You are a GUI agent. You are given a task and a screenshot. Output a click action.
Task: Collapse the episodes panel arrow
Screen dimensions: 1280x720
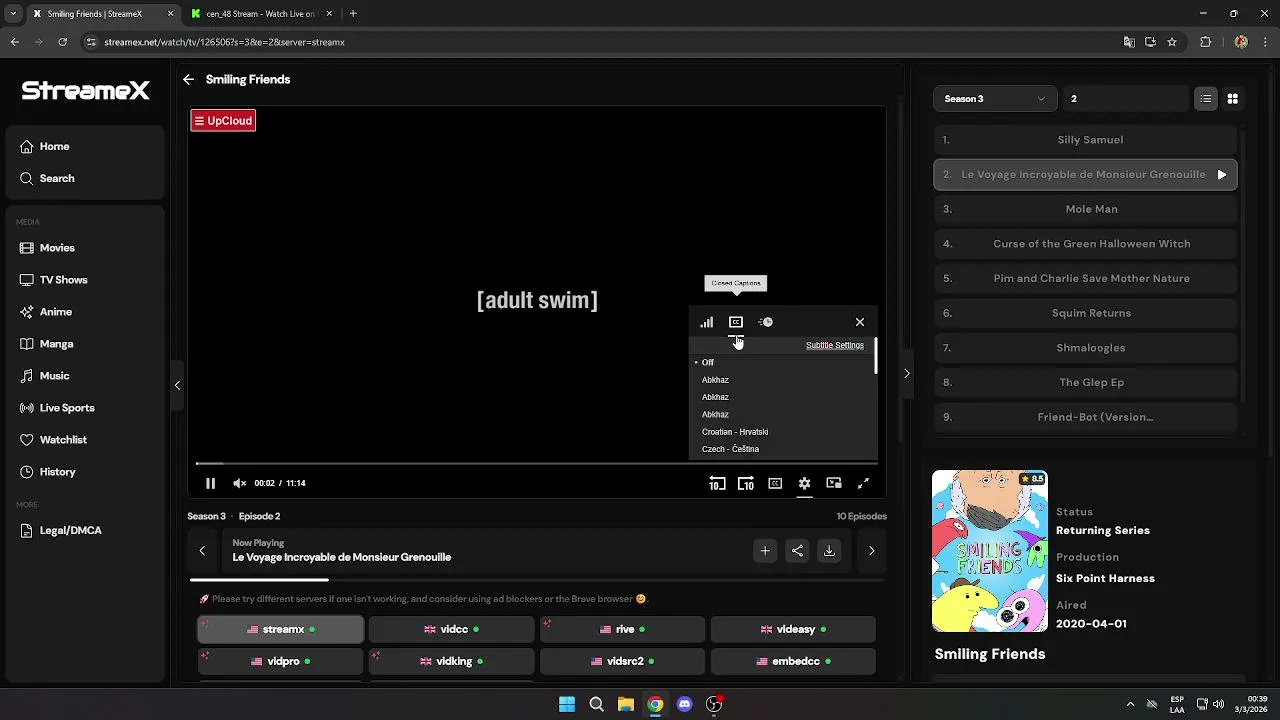tap(907, 373)
